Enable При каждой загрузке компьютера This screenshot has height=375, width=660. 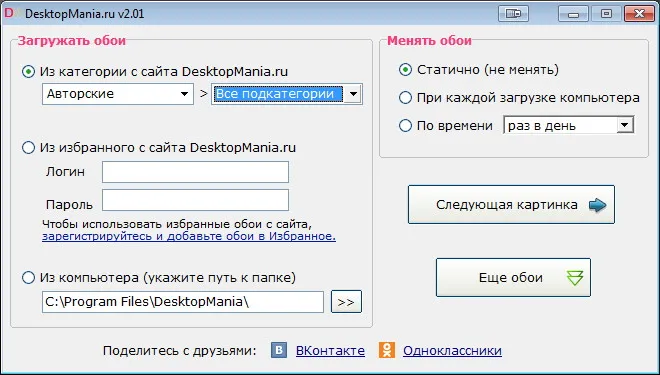405,98
